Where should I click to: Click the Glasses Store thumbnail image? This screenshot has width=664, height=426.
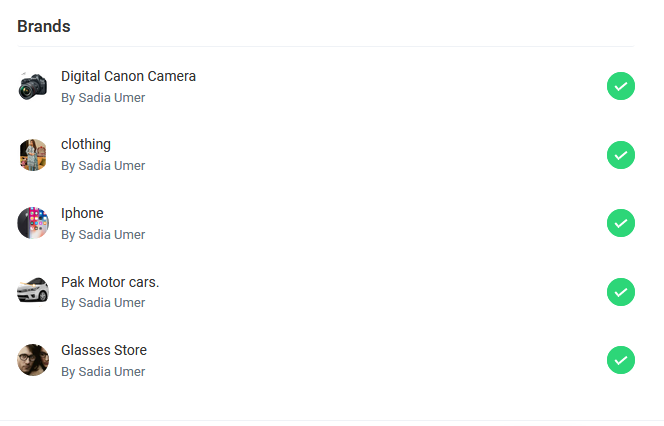(33, 360)
